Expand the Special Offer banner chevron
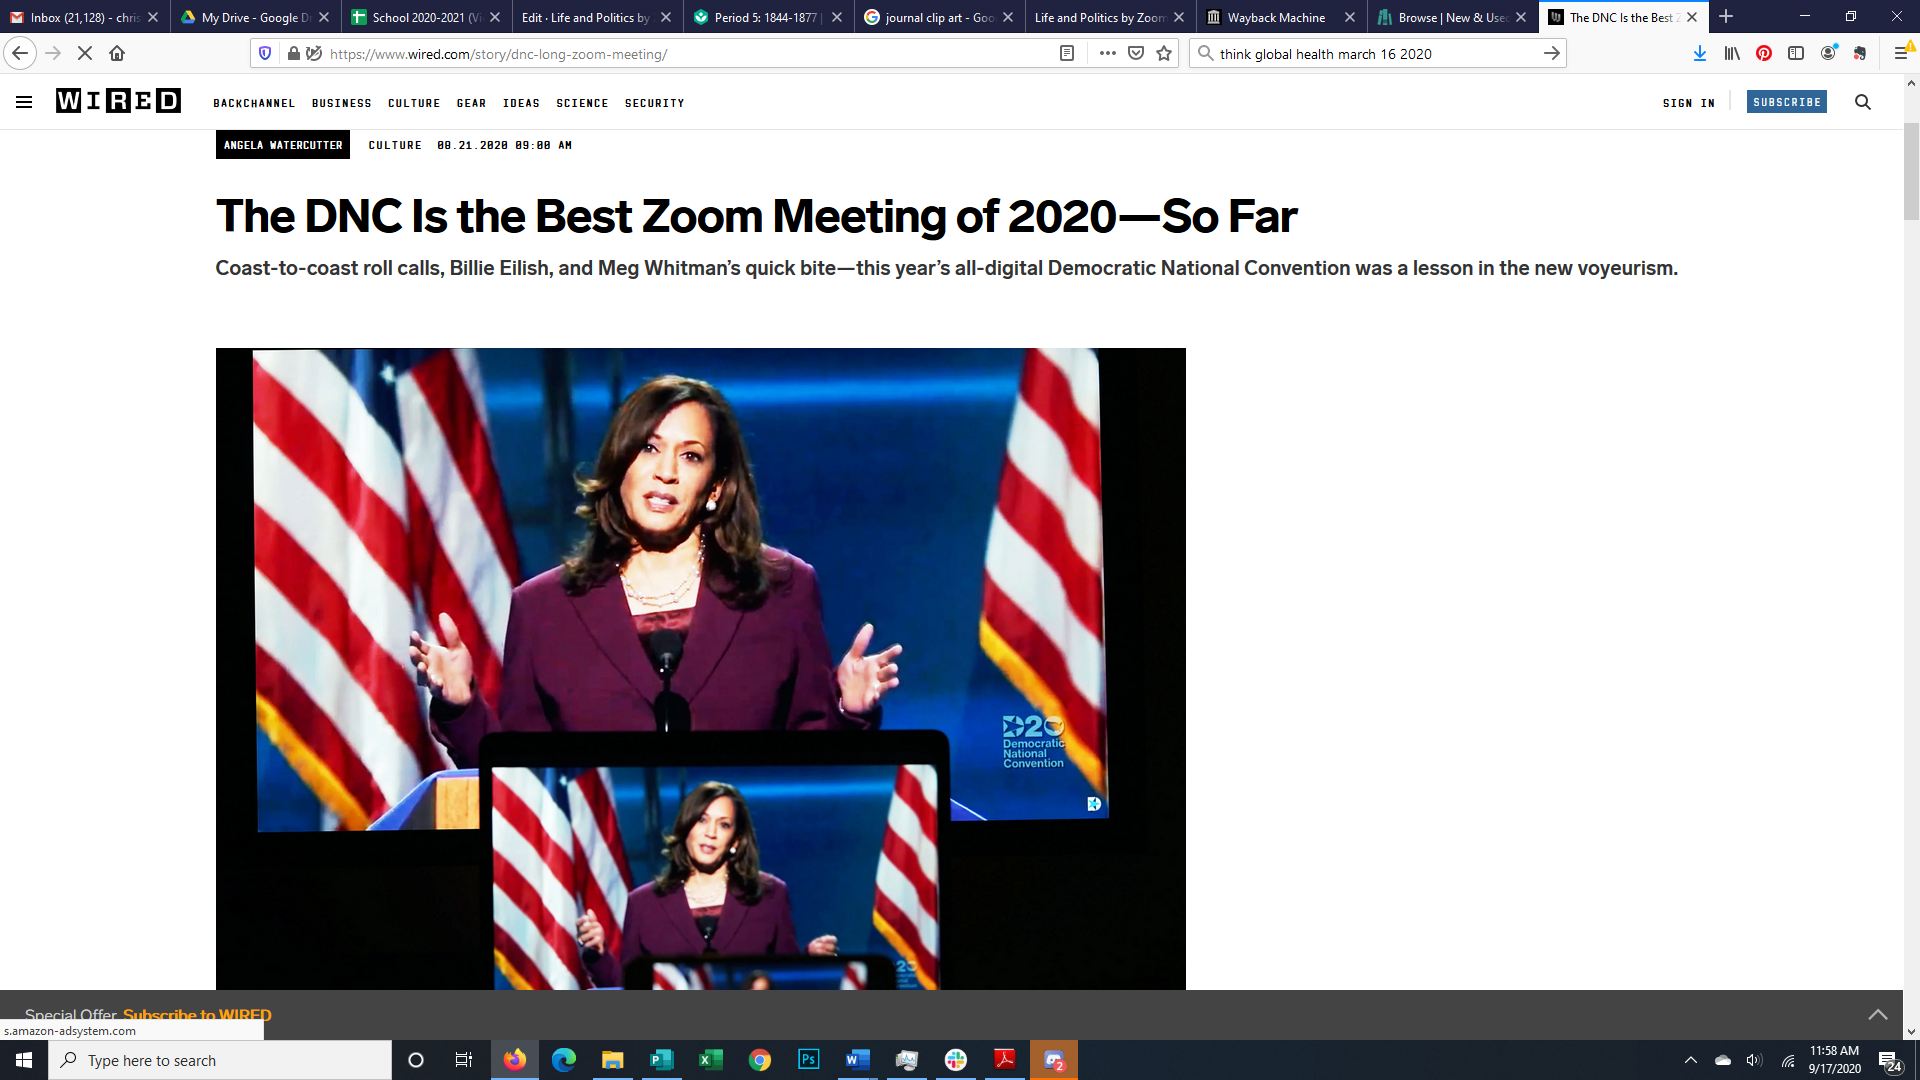 point(1877,1014)
